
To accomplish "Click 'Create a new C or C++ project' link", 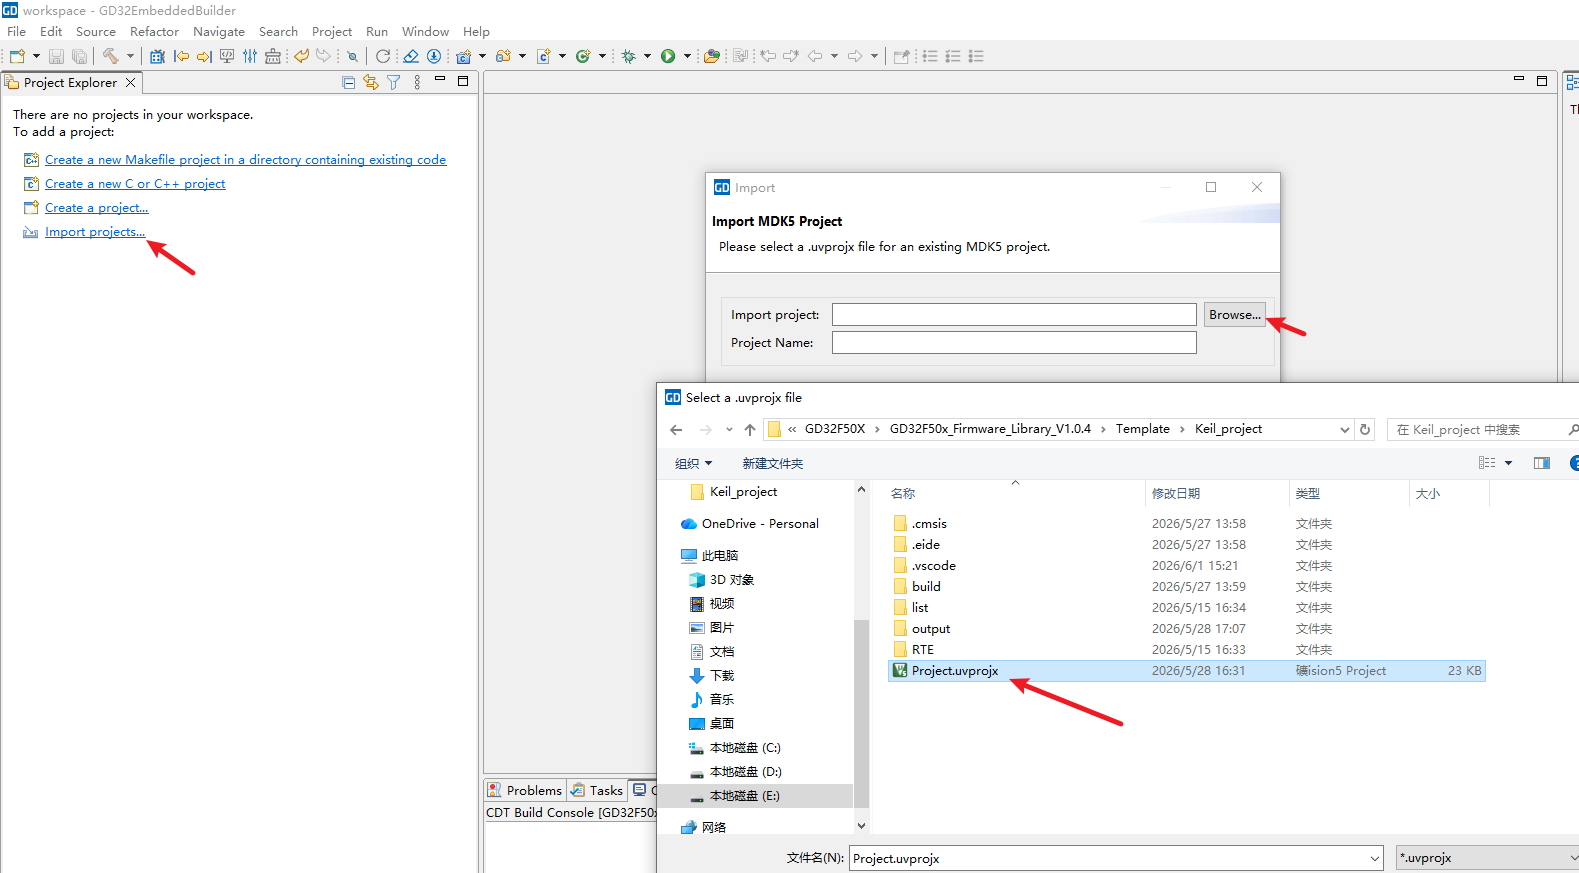I will [135, 184].
